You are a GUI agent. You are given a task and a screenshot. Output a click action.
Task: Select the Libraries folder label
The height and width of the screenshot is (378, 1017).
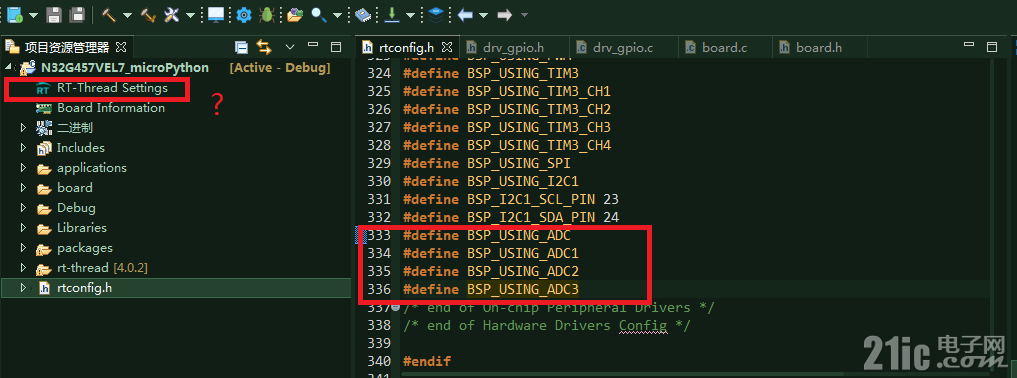click(x=82, y=228)
